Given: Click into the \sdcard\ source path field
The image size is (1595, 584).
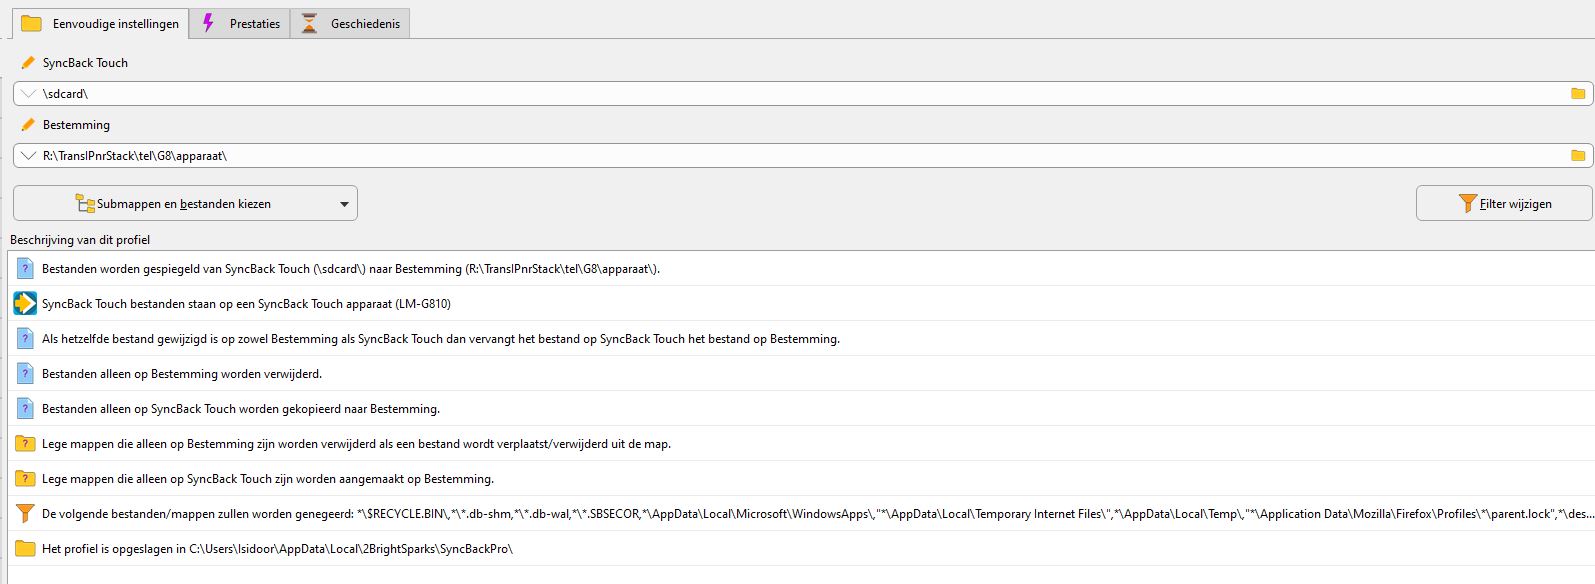Looking at the screenshot, I should (x=802, y=94).
